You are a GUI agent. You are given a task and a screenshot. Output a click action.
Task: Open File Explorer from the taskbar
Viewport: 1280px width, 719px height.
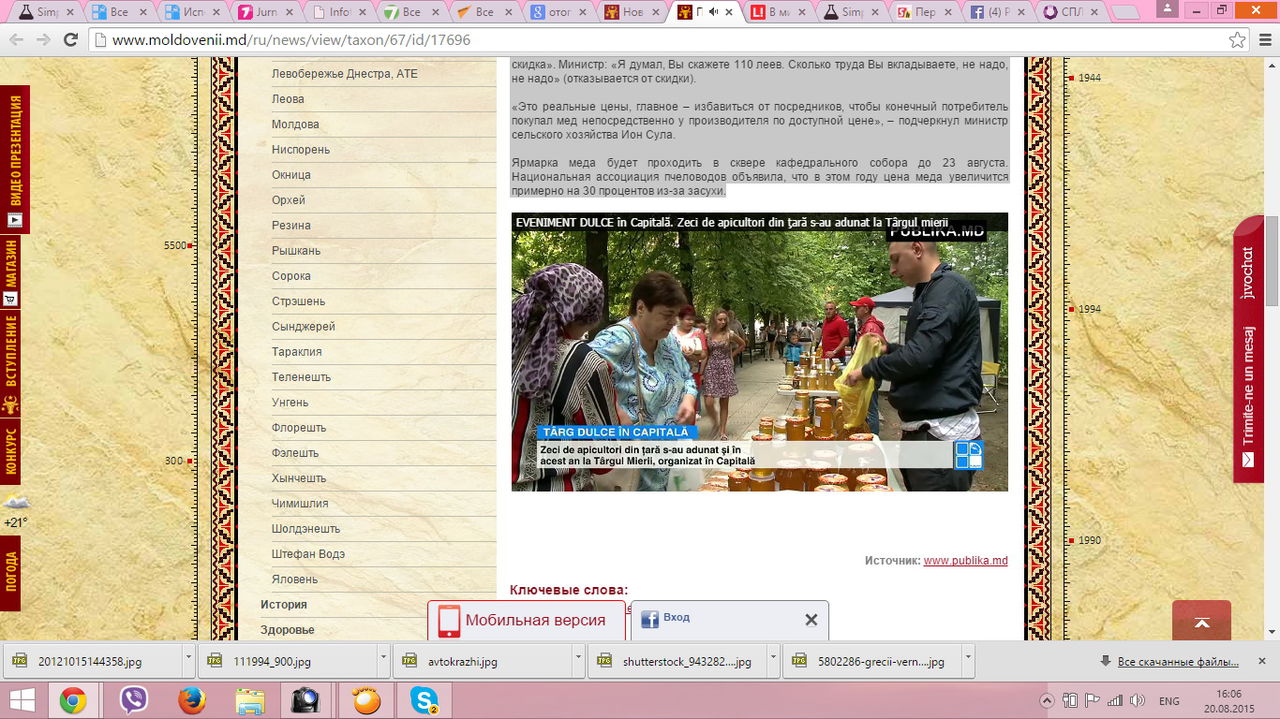click(x=250, y=700)
